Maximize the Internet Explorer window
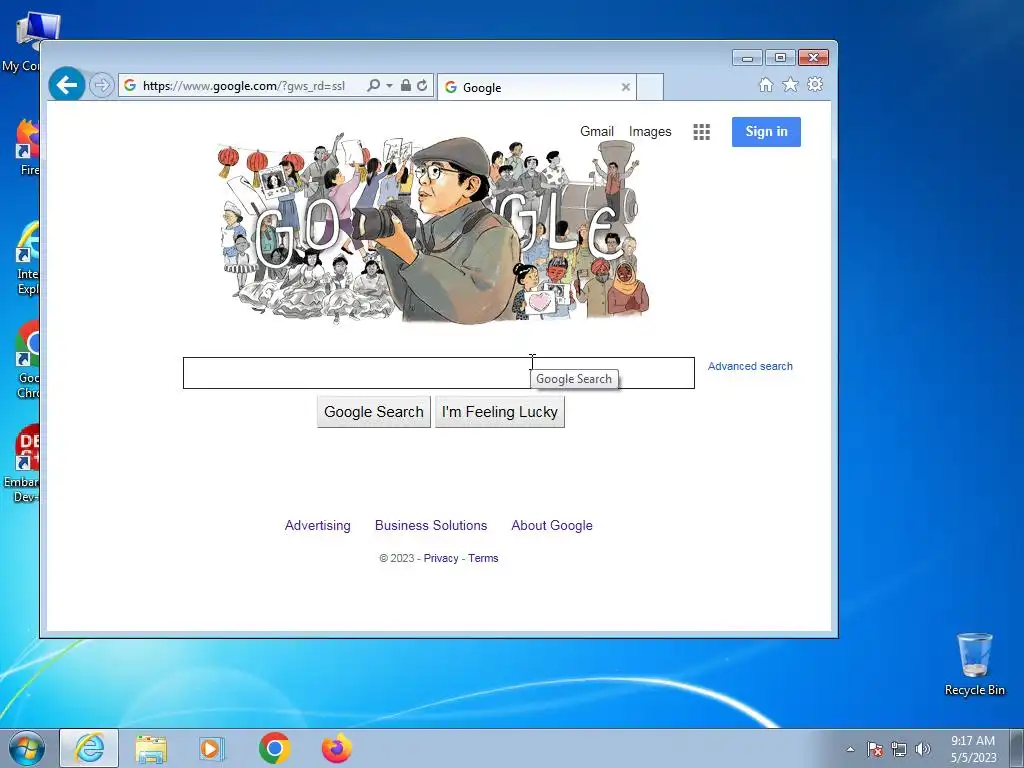 [780, 58]
